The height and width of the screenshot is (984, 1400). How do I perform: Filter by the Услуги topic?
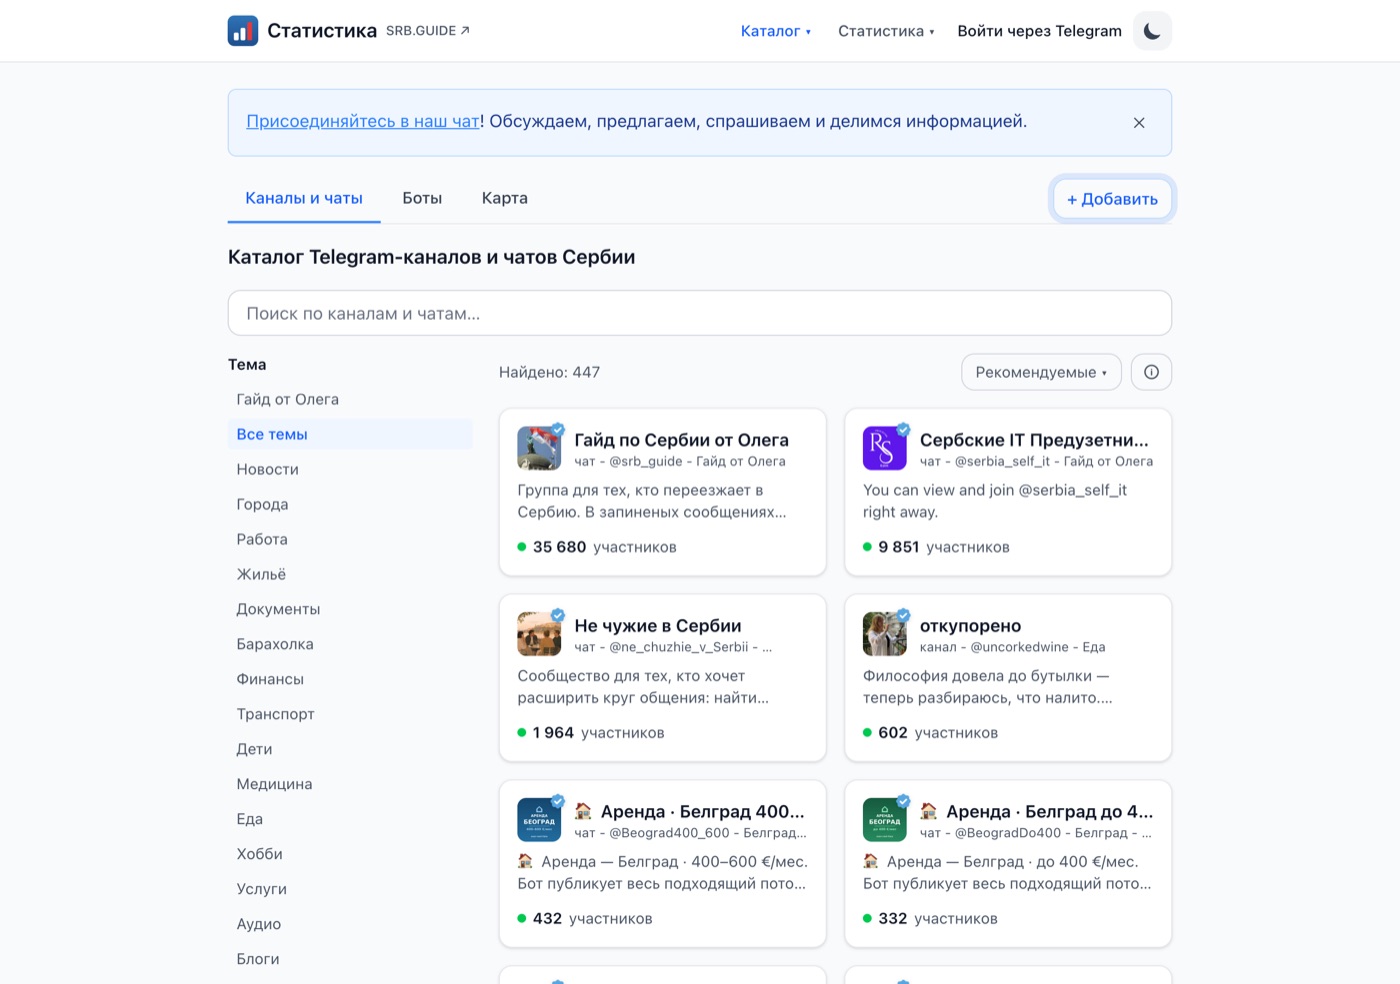[x=350, y=889]
